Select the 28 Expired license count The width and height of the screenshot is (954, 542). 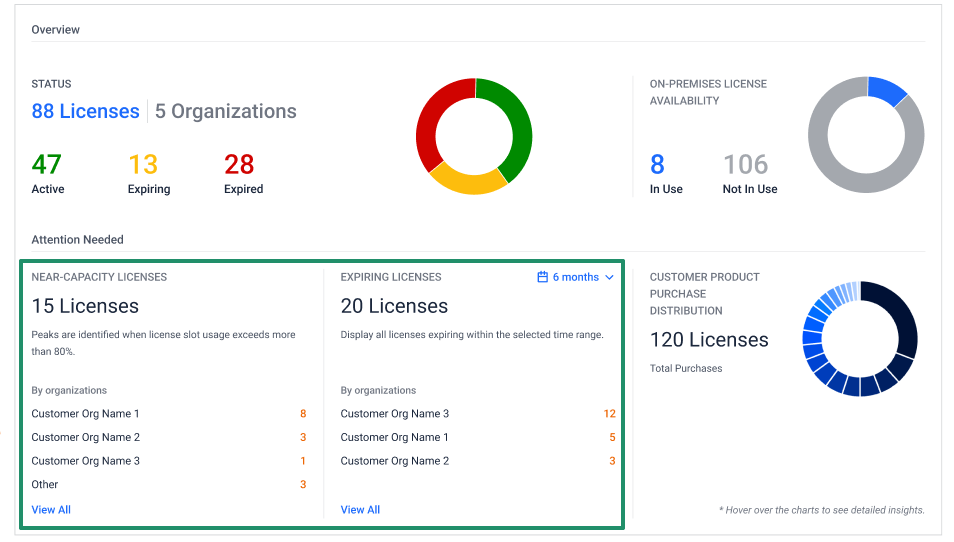tap(239, 164)
